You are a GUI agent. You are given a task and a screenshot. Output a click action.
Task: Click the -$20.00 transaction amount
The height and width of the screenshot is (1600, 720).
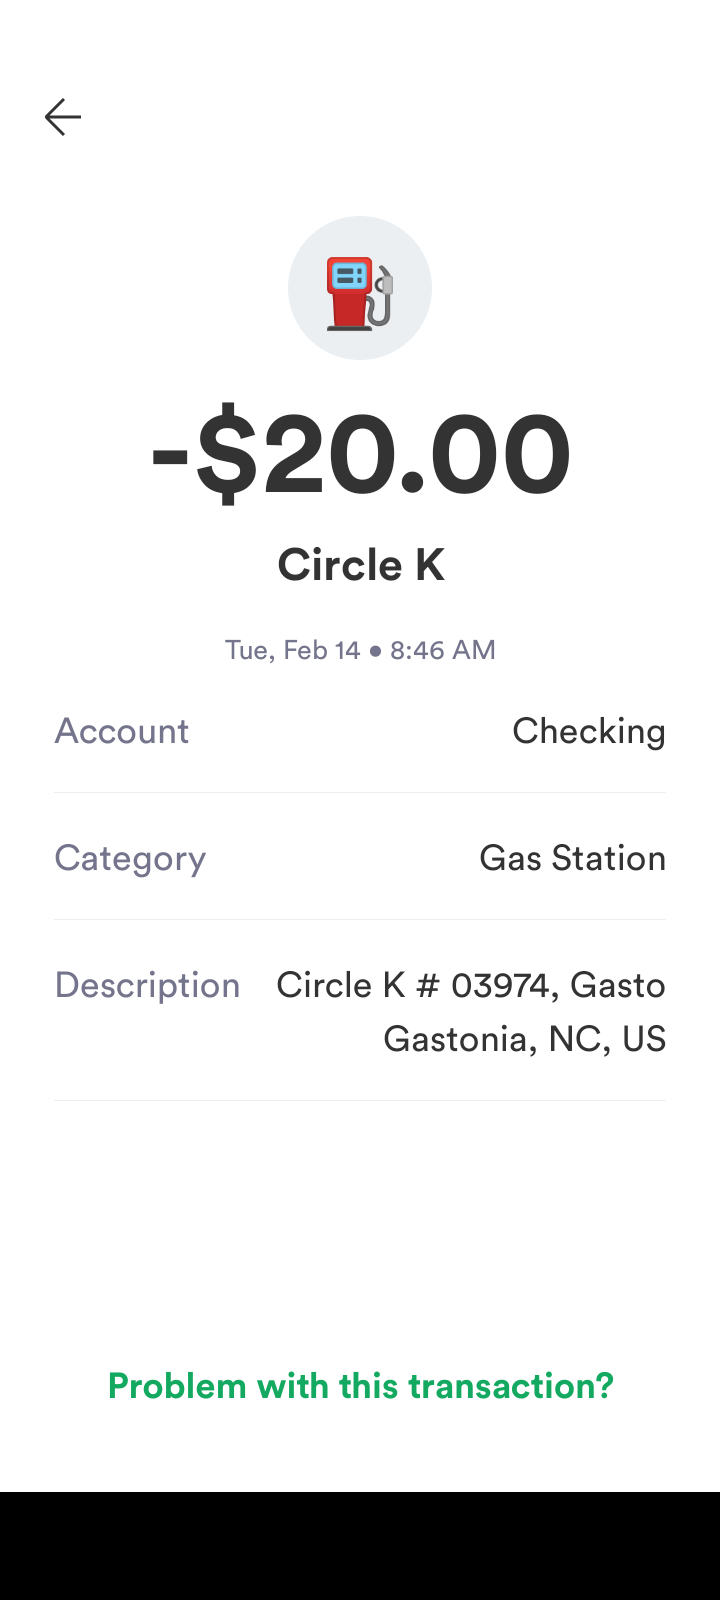point(360,453)
